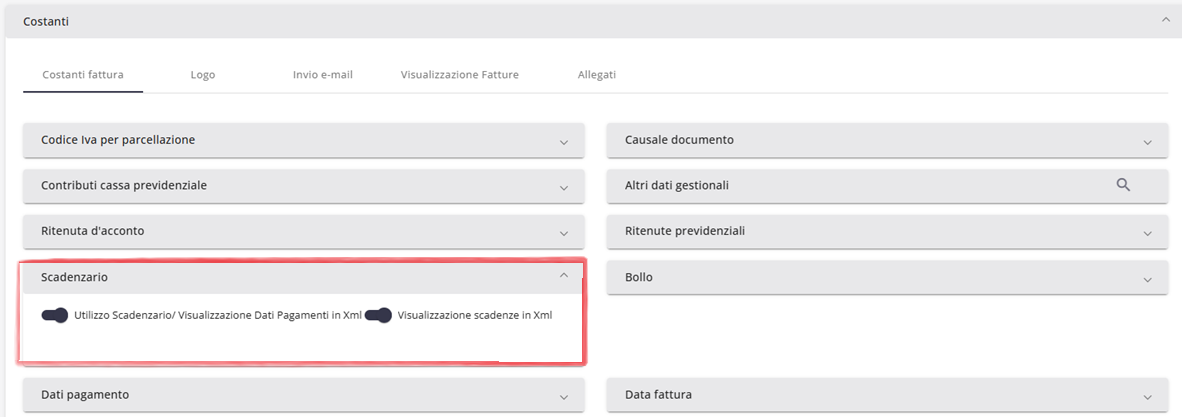Collapse the Scadenzario section chevron

[x=564, y=276]
